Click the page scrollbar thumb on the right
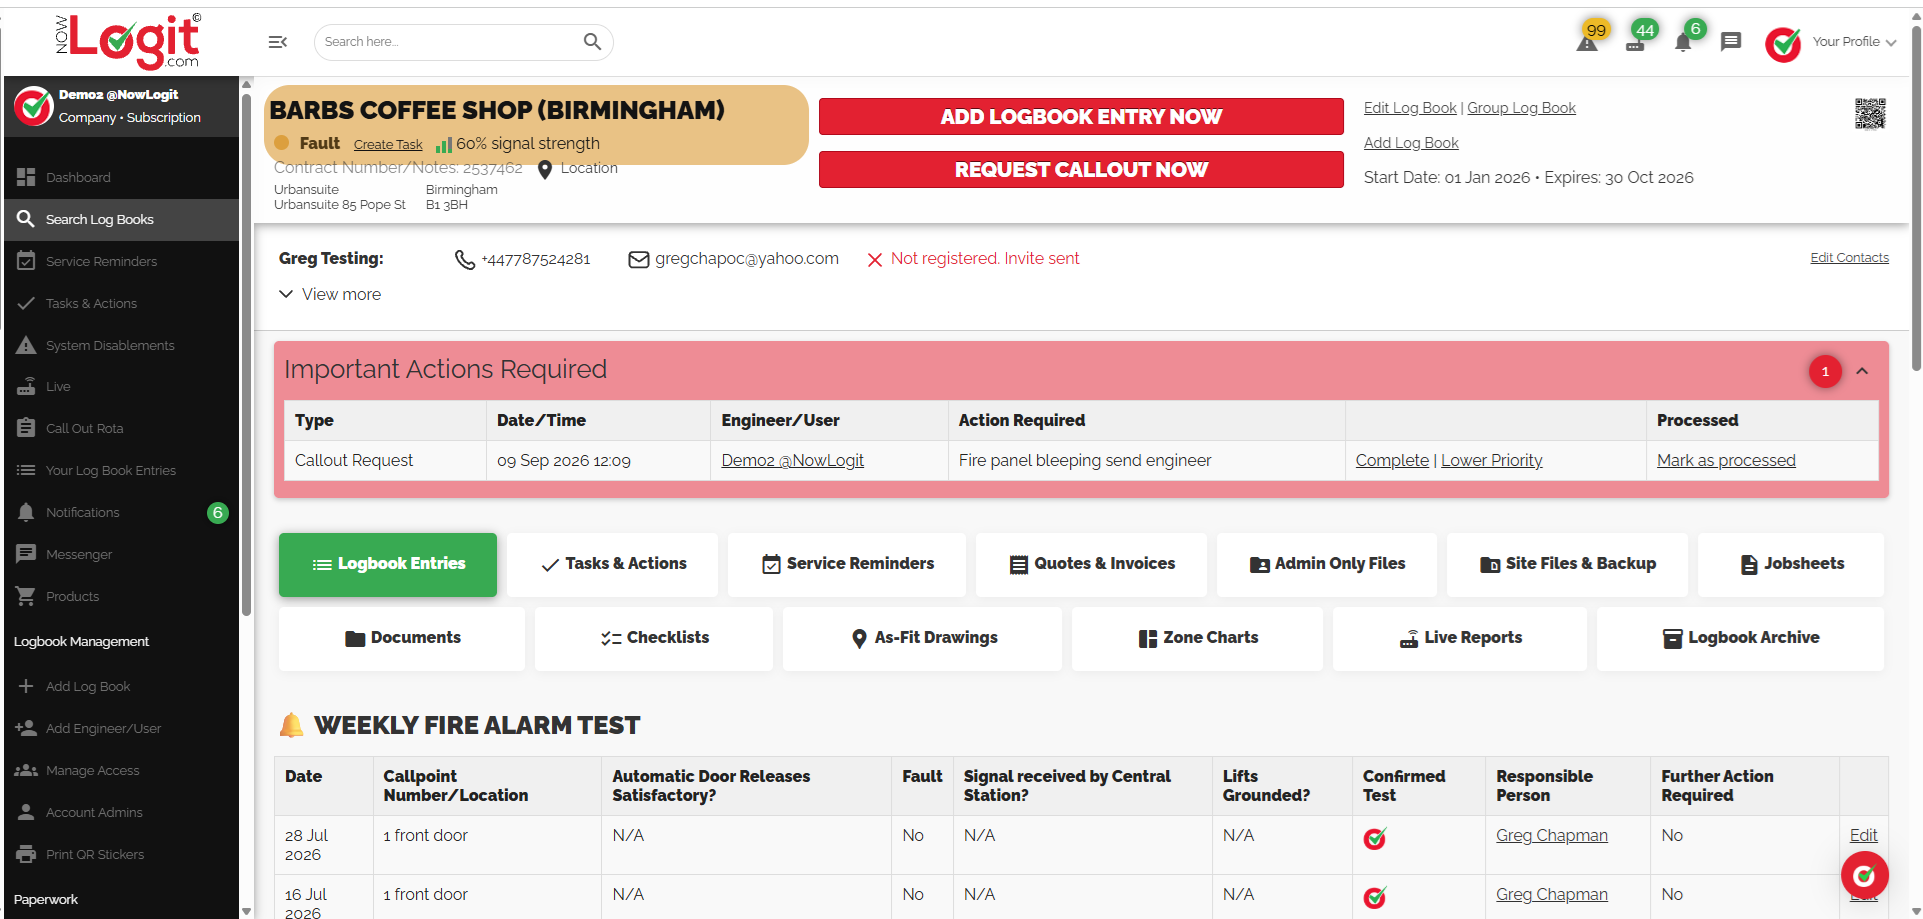1923x919 pixels. click(x=1916, y=200)
